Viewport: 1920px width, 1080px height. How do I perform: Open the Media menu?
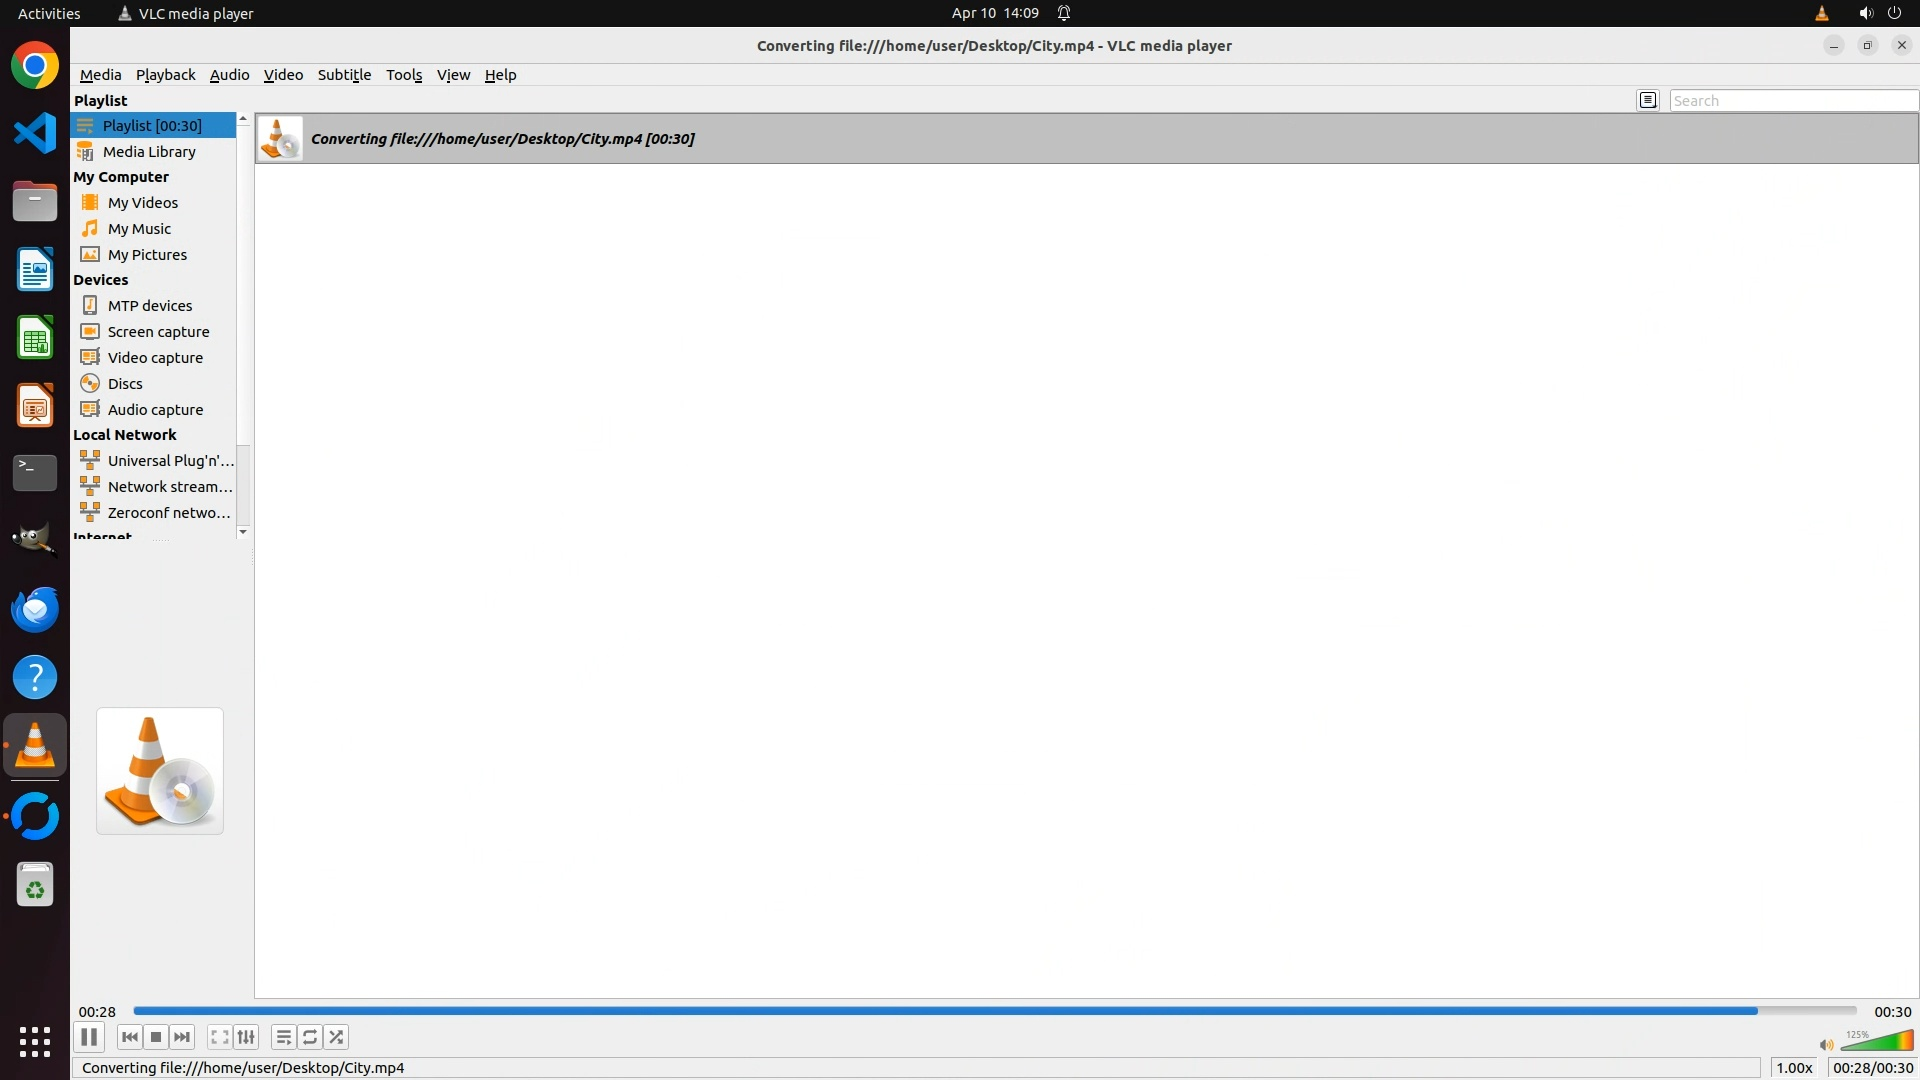(100, 75)
